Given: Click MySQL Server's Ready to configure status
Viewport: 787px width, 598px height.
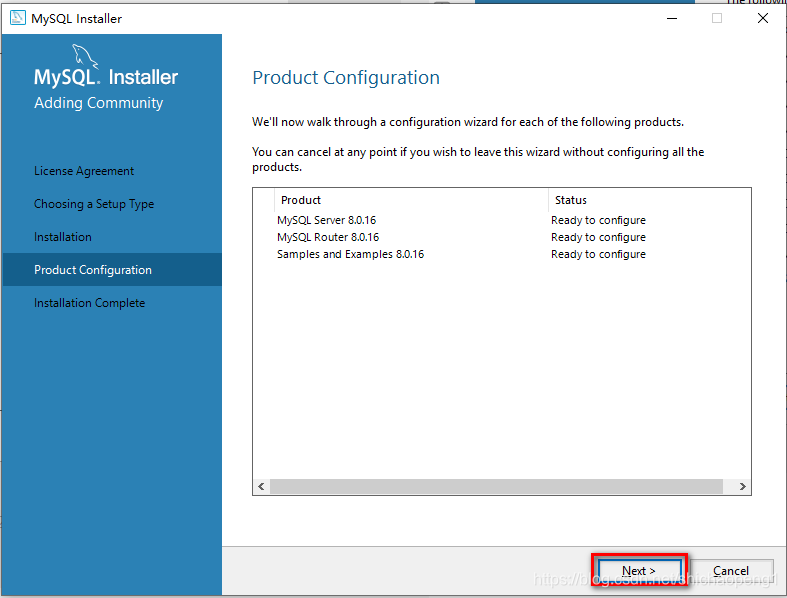Looking at the screenshot, I should [598, 220].
